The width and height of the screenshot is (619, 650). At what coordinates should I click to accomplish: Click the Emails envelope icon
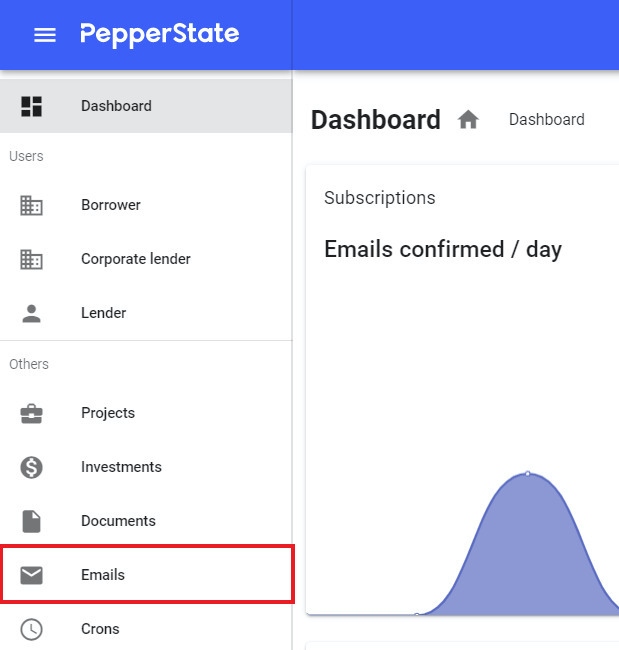click(x=32, y=575)
